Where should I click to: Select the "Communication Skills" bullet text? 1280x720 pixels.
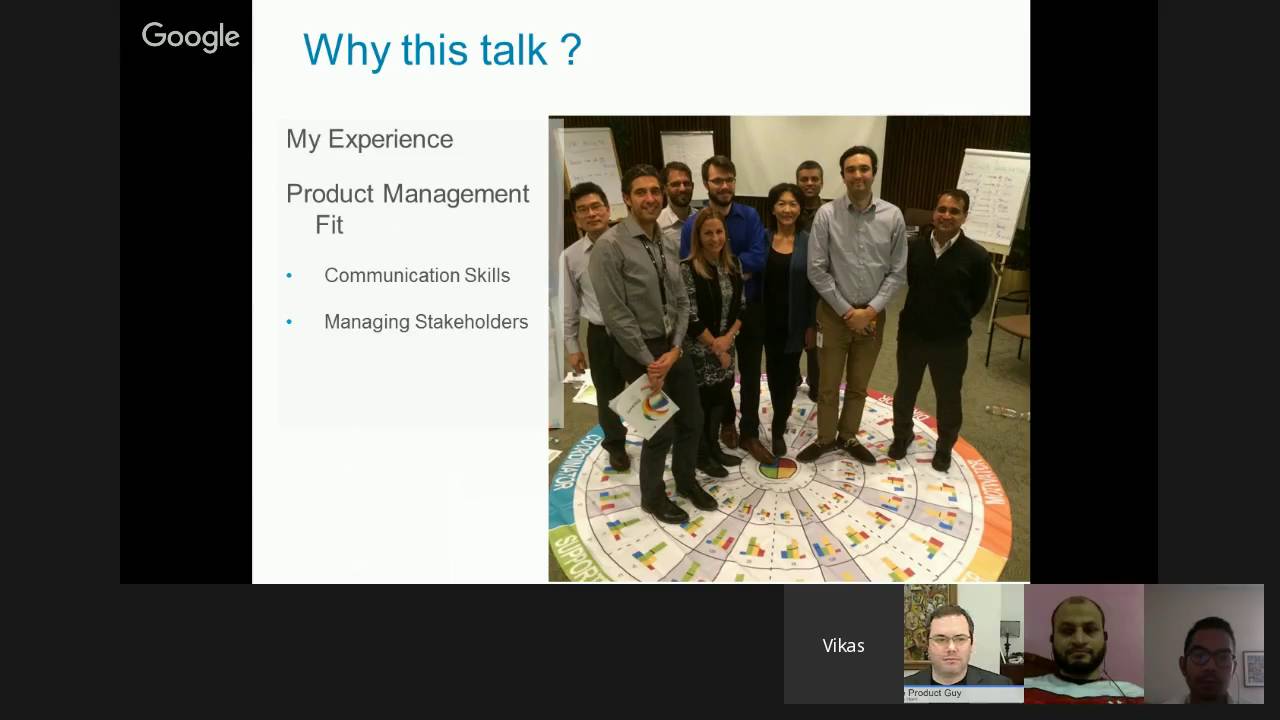pos(416,275)
